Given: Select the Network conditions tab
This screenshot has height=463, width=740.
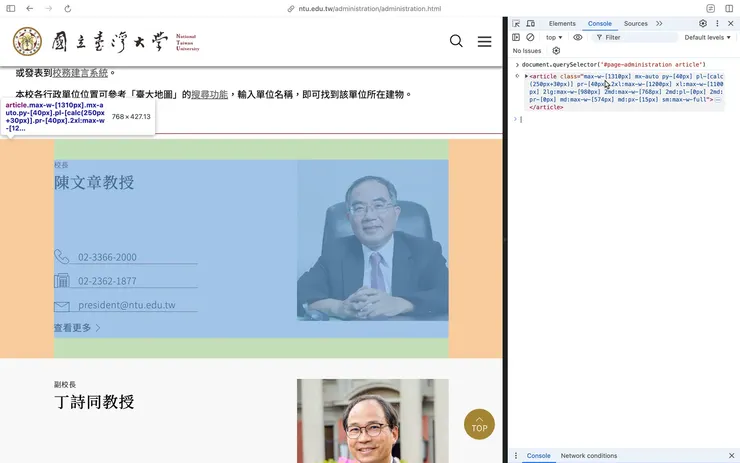Looking at the screenshot, I should click(589, 455).
